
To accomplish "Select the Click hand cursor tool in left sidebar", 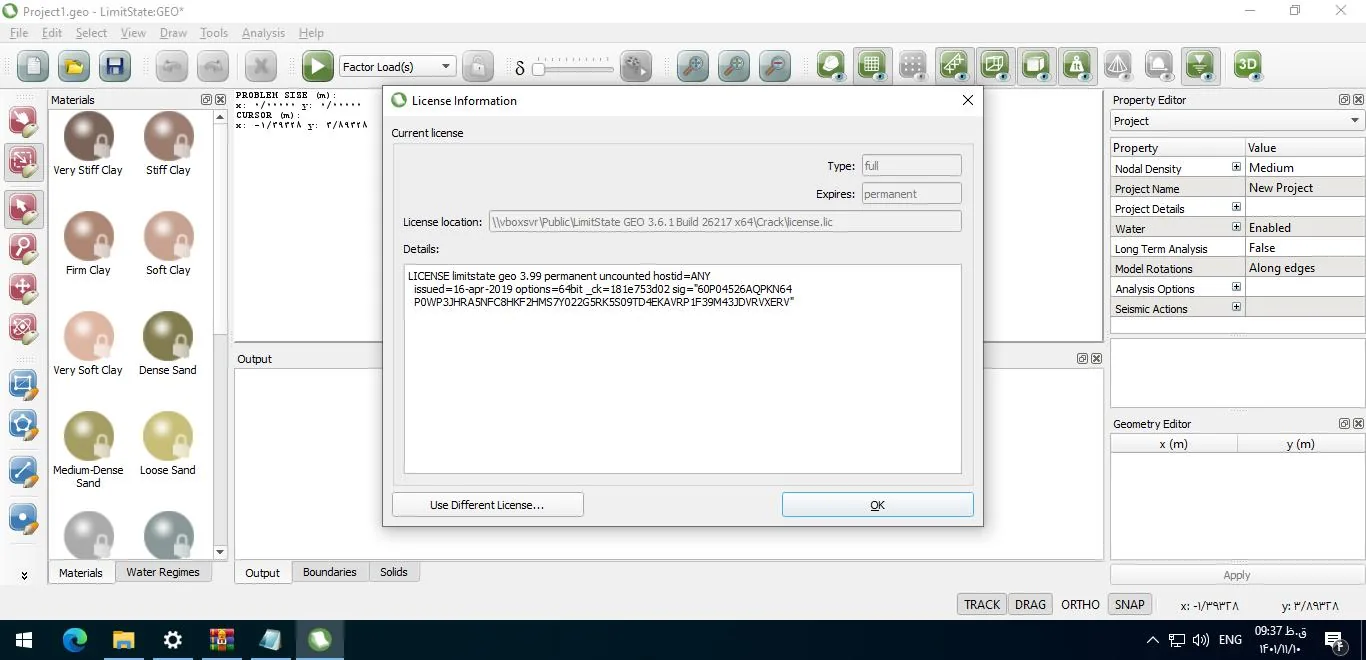I will point(23,121).
